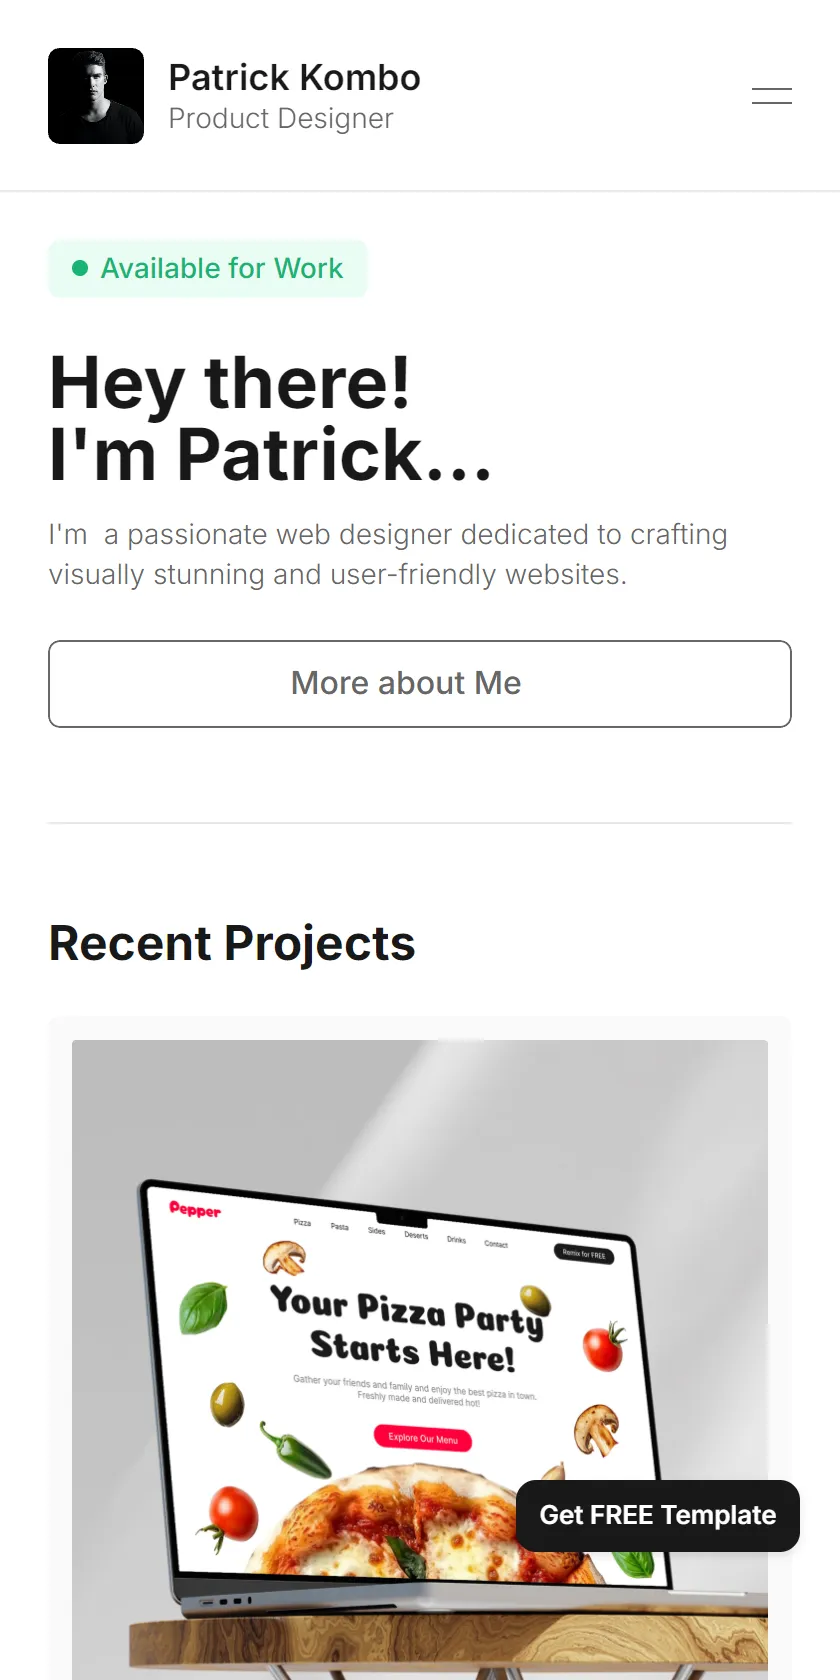Click the passionate web designer intro paragraph

point(388,555)
